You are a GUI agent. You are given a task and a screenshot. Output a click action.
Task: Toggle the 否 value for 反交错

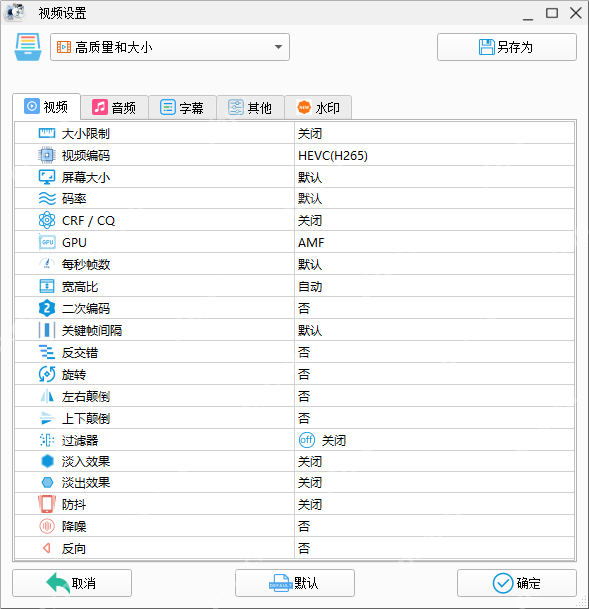434,352
